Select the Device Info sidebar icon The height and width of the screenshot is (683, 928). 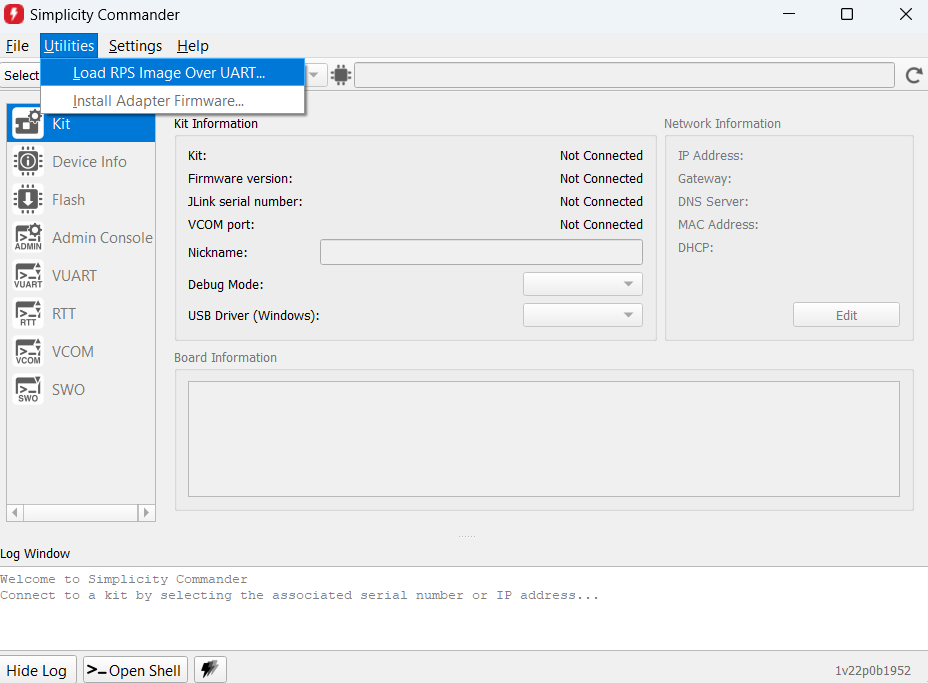click(x=88, y=161)
